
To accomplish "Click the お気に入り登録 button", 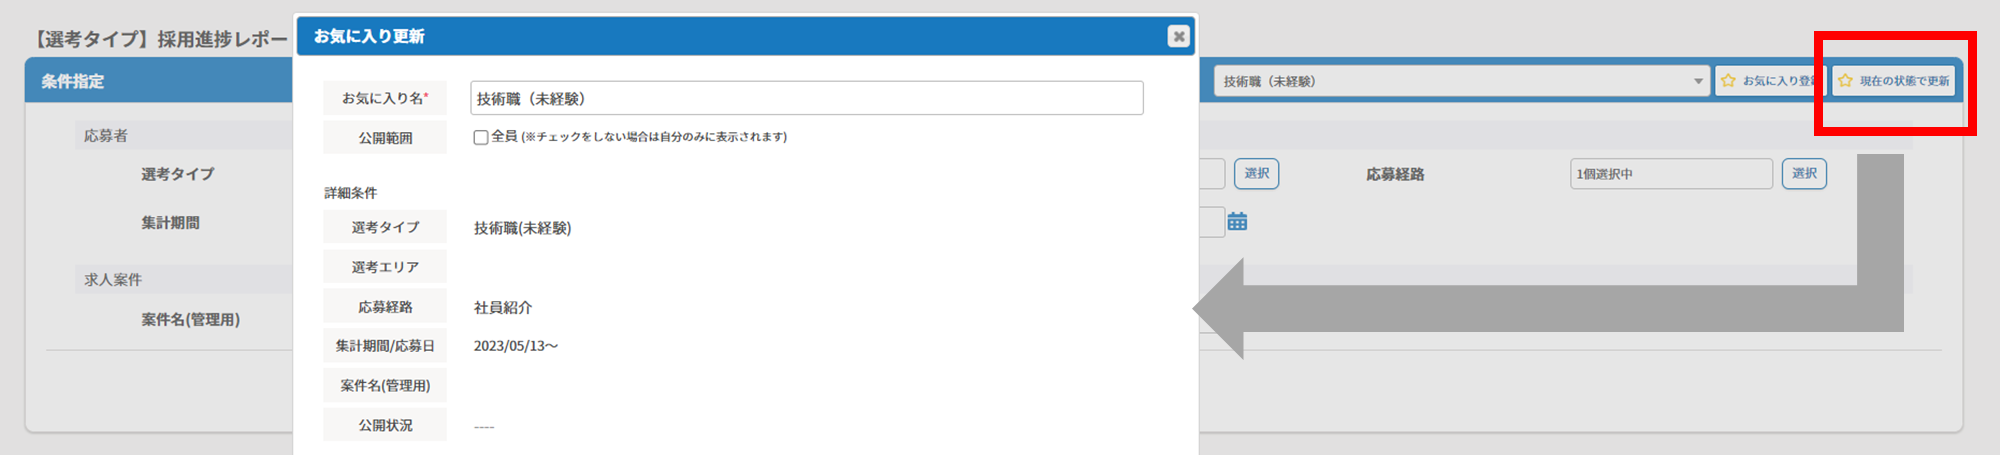I will pyautogui.click(x=1770, y=81).
